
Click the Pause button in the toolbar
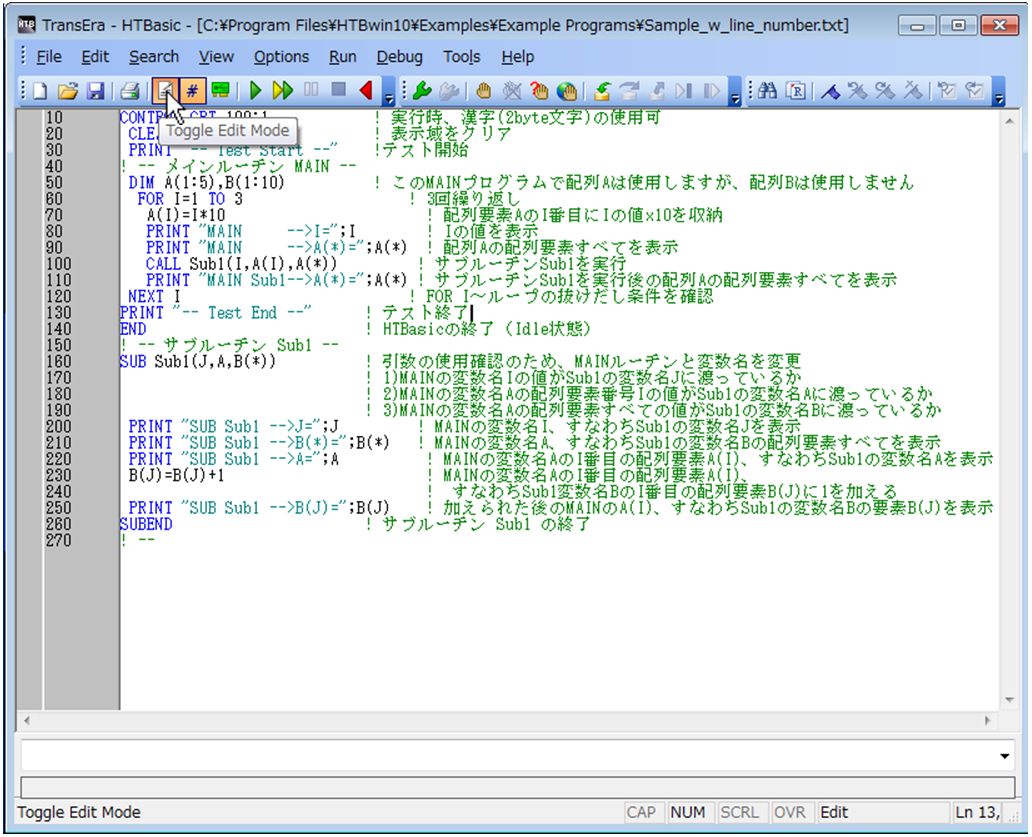click(x=311, y=90)
